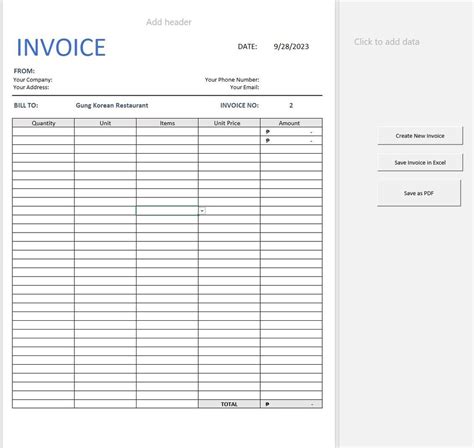474x448 pixels.
Task: Select the Your Phone Number label
Action: (232, 80)
